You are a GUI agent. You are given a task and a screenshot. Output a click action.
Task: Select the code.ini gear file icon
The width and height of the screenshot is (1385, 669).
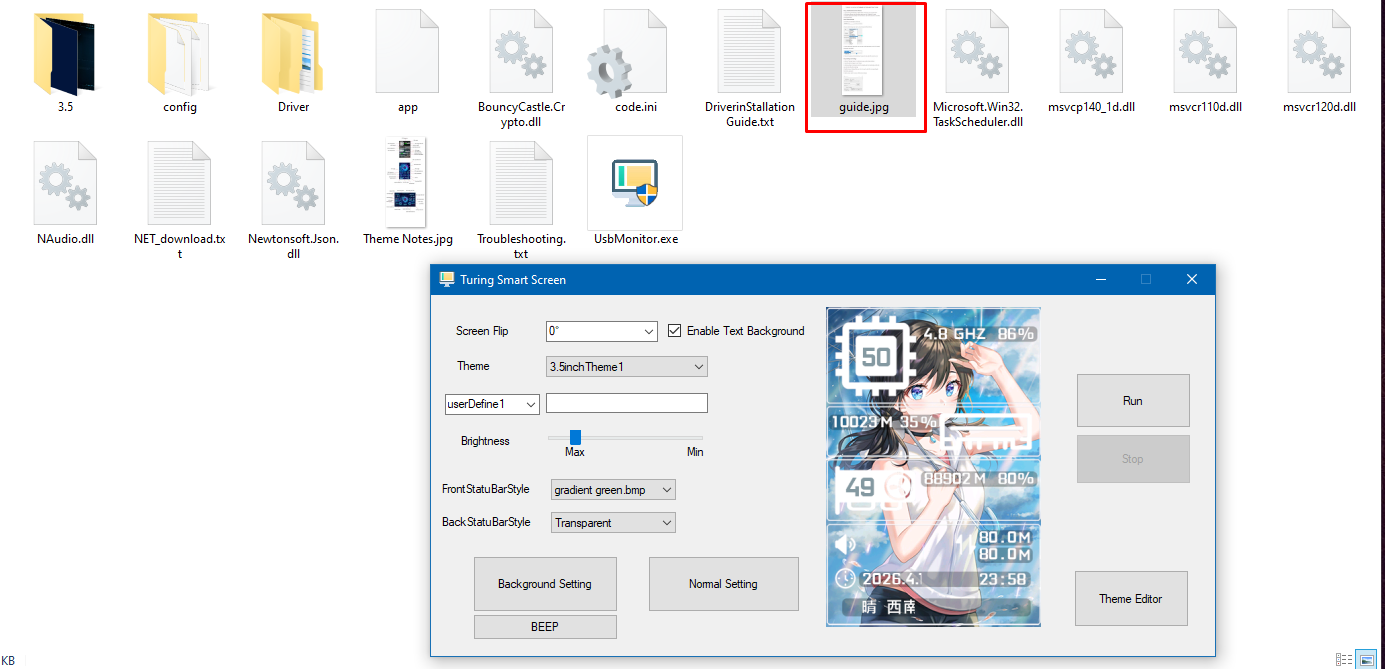coord(626,53)
